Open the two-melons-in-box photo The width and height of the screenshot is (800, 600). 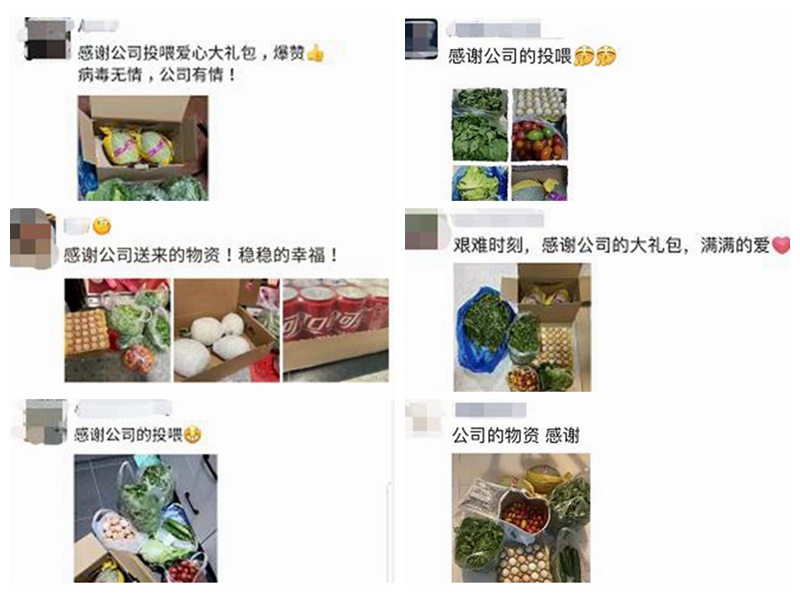pos(143,148)
